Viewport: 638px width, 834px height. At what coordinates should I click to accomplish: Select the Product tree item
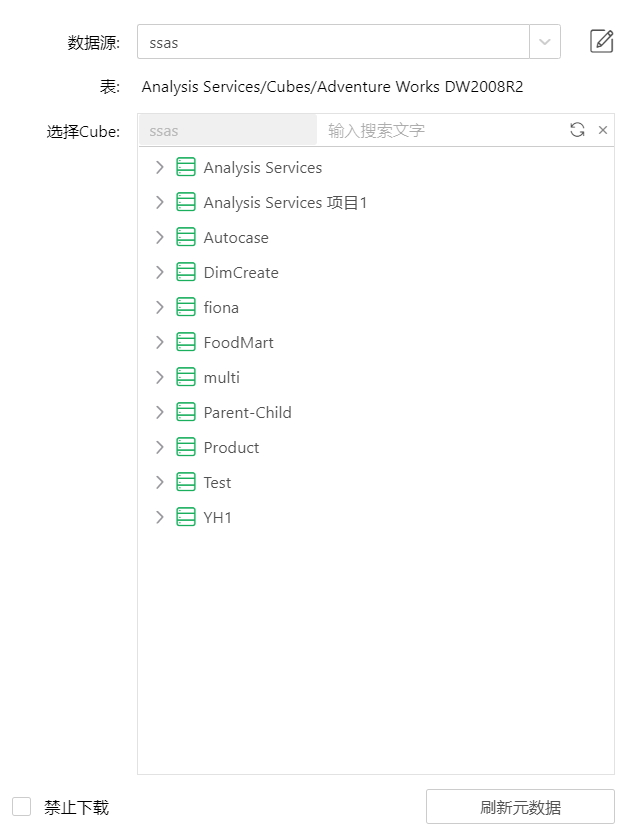click(231, 447)
